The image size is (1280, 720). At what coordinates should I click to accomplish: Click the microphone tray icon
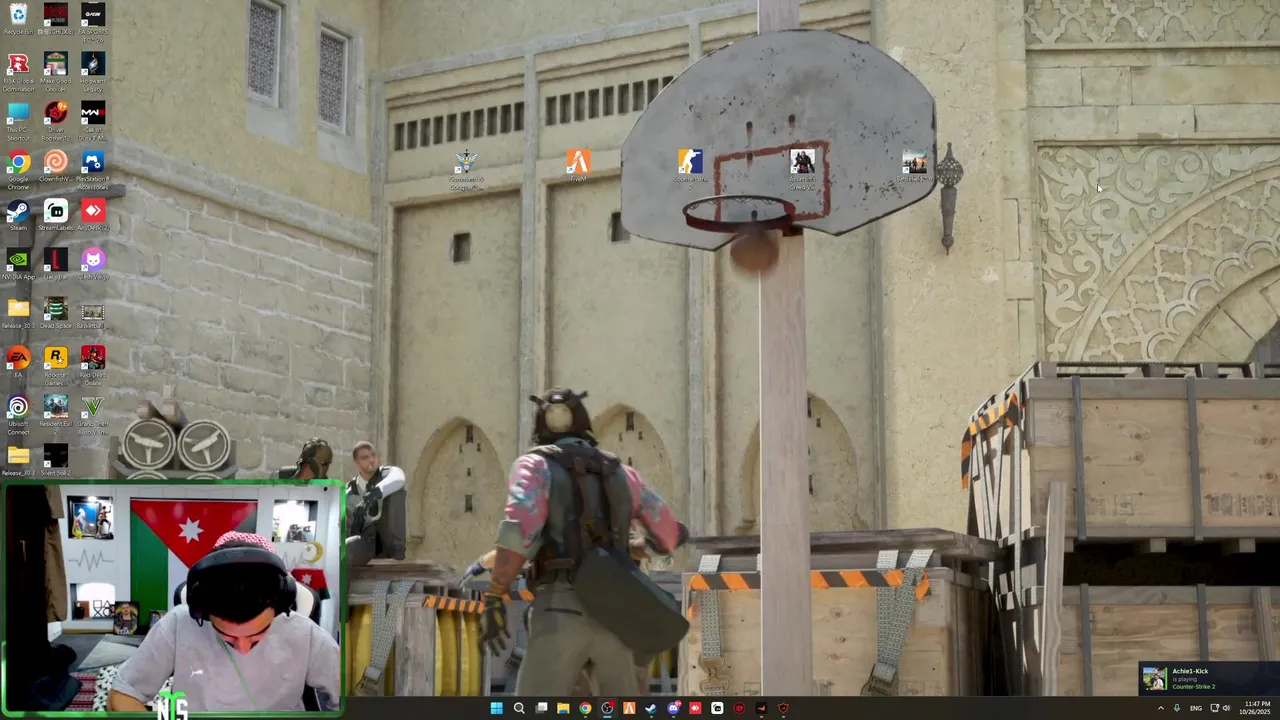pos(1177,708)
